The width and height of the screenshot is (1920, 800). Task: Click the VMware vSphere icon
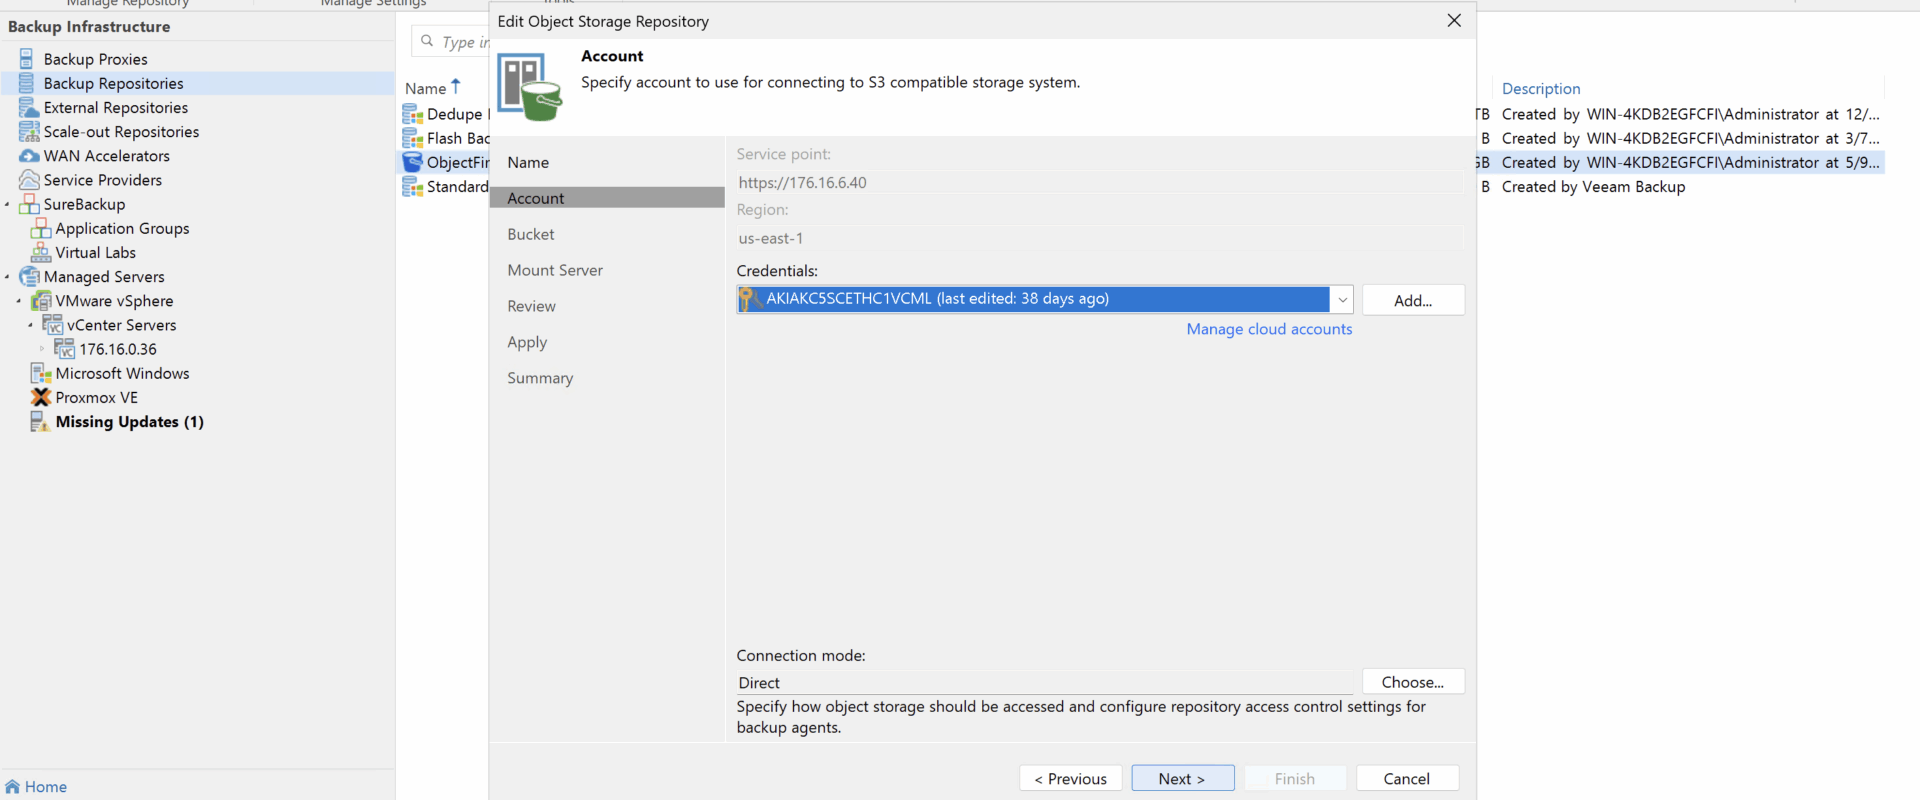(x=41, y=300)
